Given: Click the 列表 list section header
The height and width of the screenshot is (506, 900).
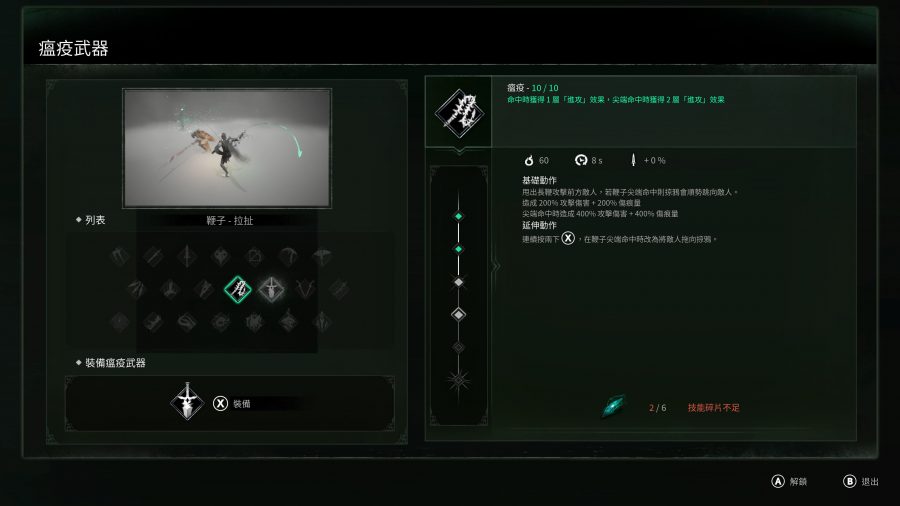Looking at the screenshot, I should tap(91, 220).
